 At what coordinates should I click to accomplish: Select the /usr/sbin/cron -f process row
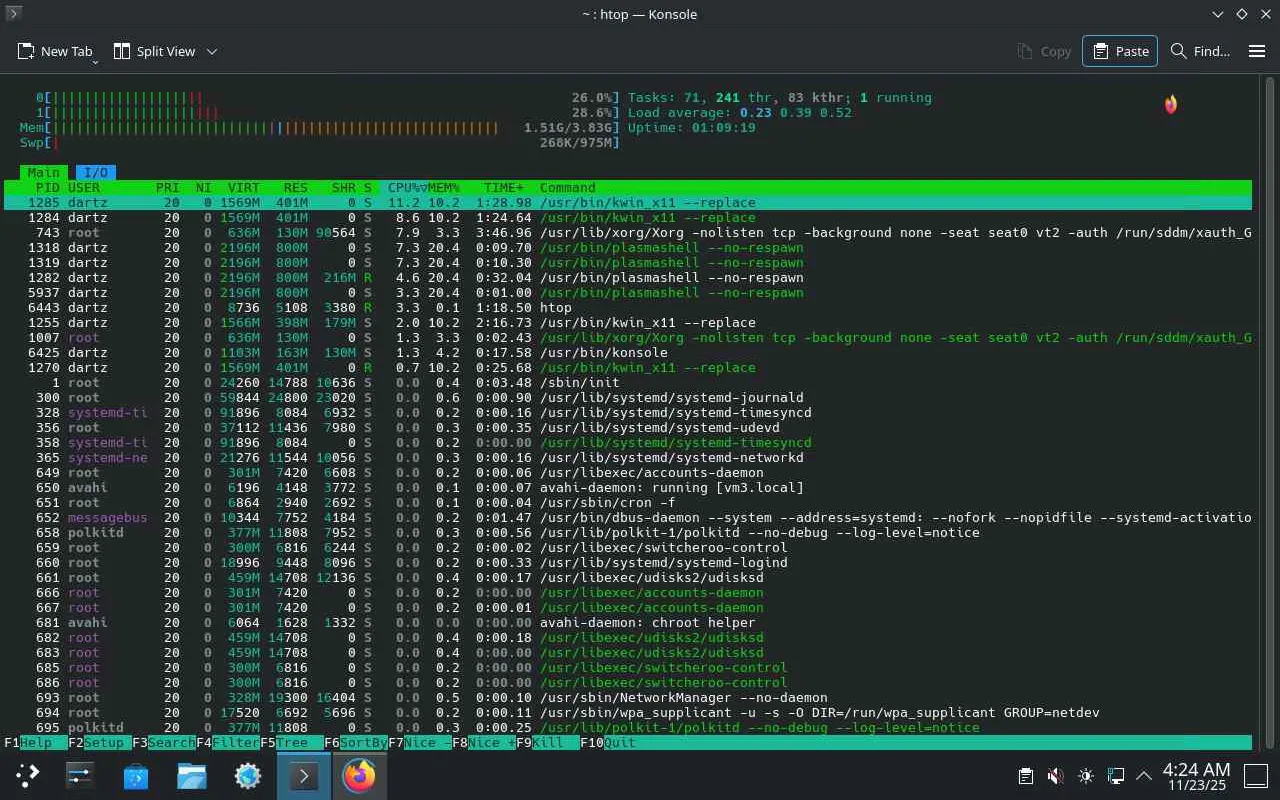[x=628, y=502]
